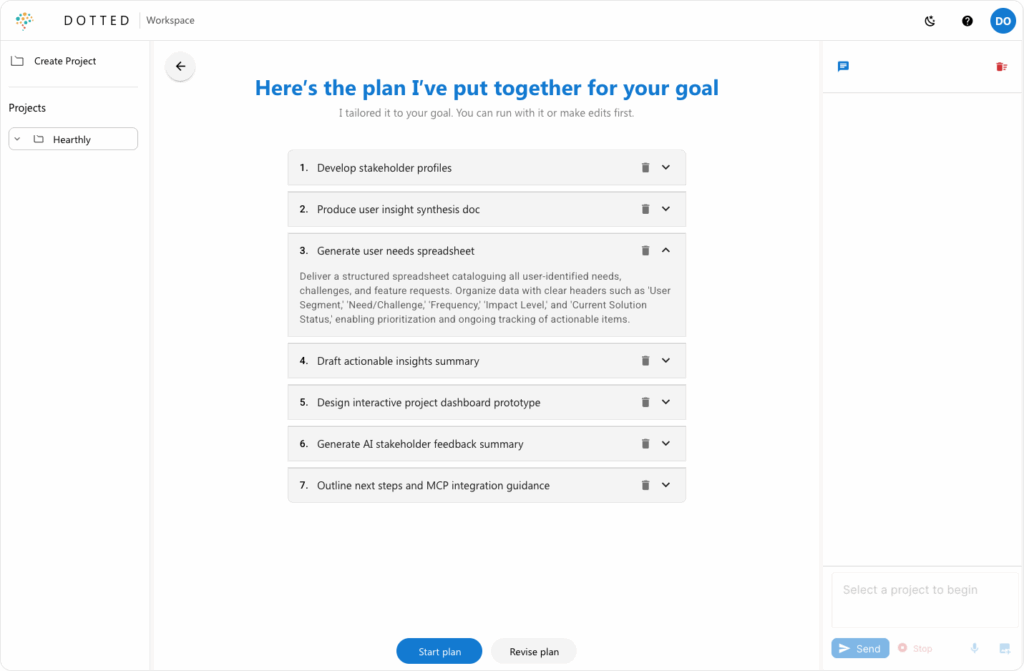Expand the Produce user insight synthesis doc step
Image resolution: width=1024 pixels, height=671 pixels.
[666, 209]
